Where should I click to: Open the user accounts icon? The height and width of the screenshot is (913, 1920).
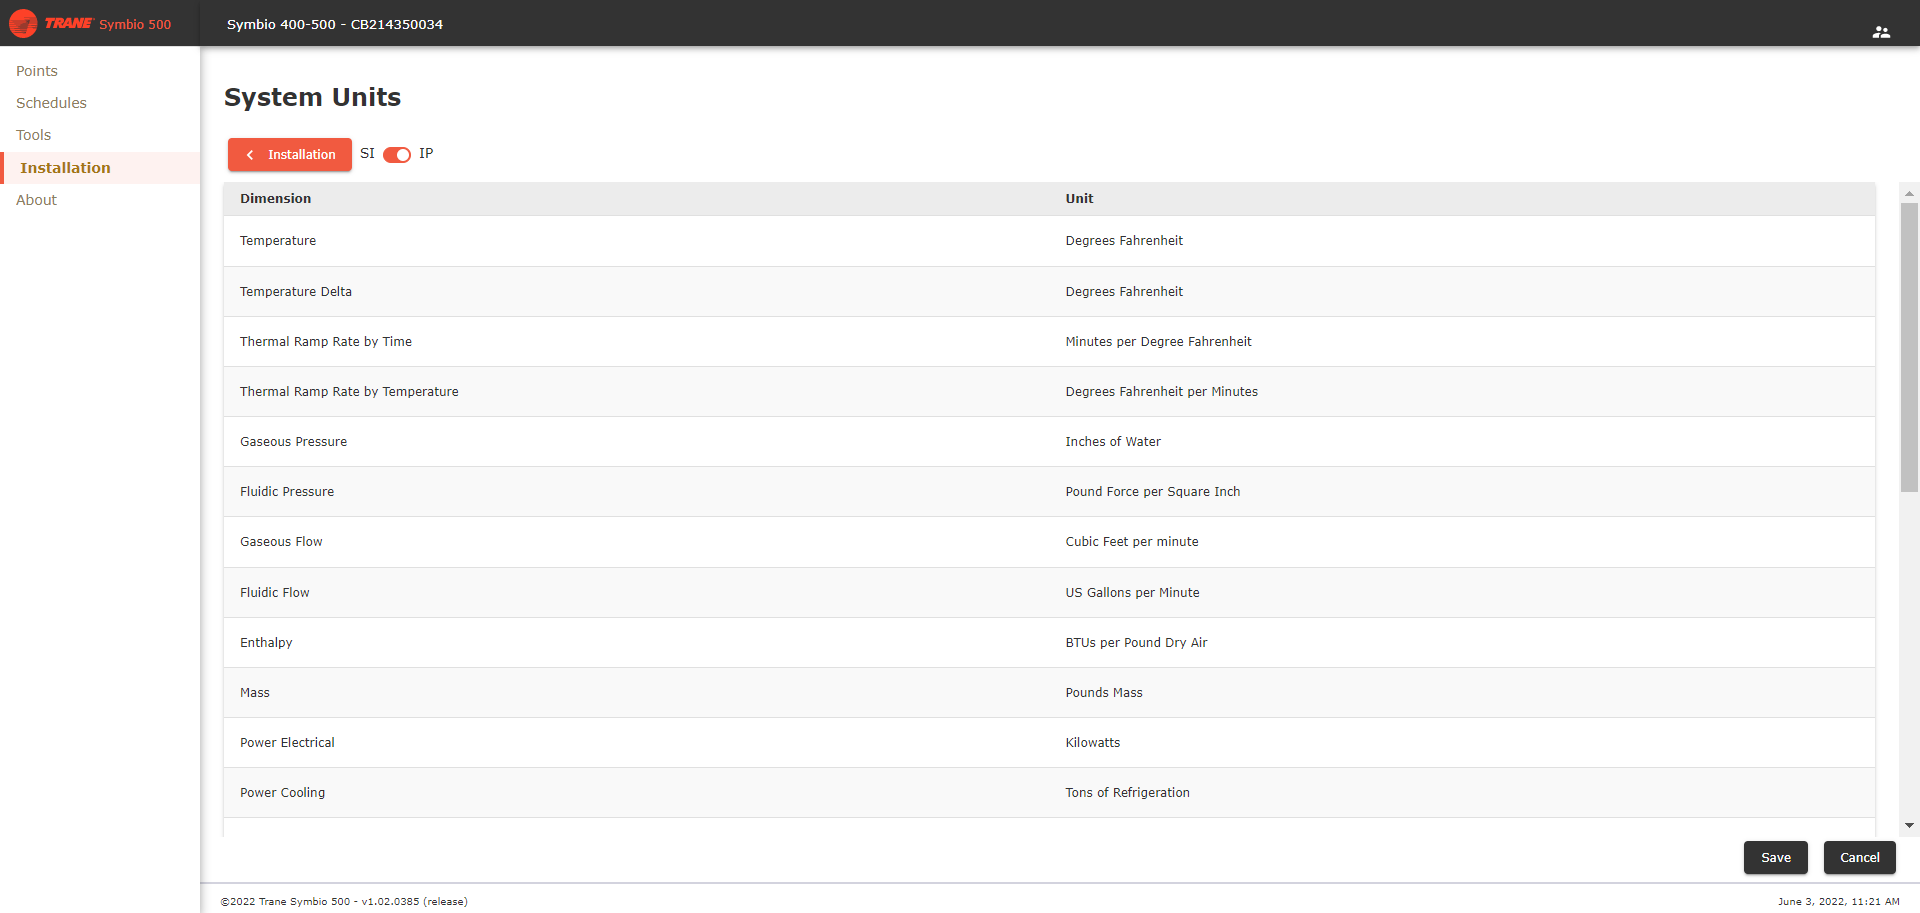point(1880,32)
